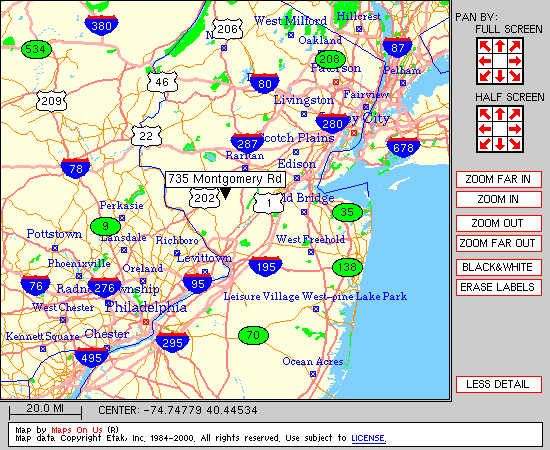Pan full screen down-right diagonal arrow
550x450 pixels.
point(515,76)
